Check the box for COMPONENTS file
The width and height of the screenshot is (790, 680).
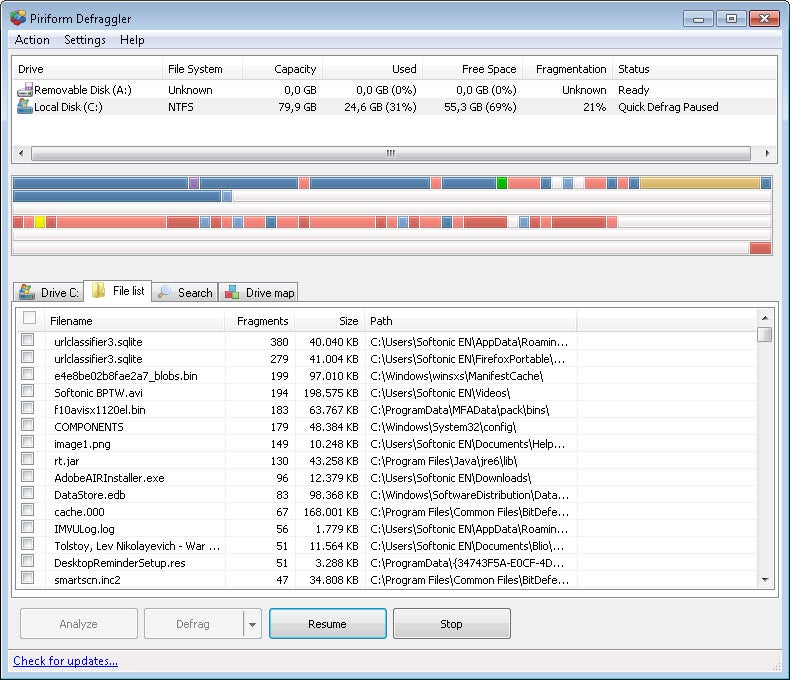pyautogui.click(x=28, y=425)
